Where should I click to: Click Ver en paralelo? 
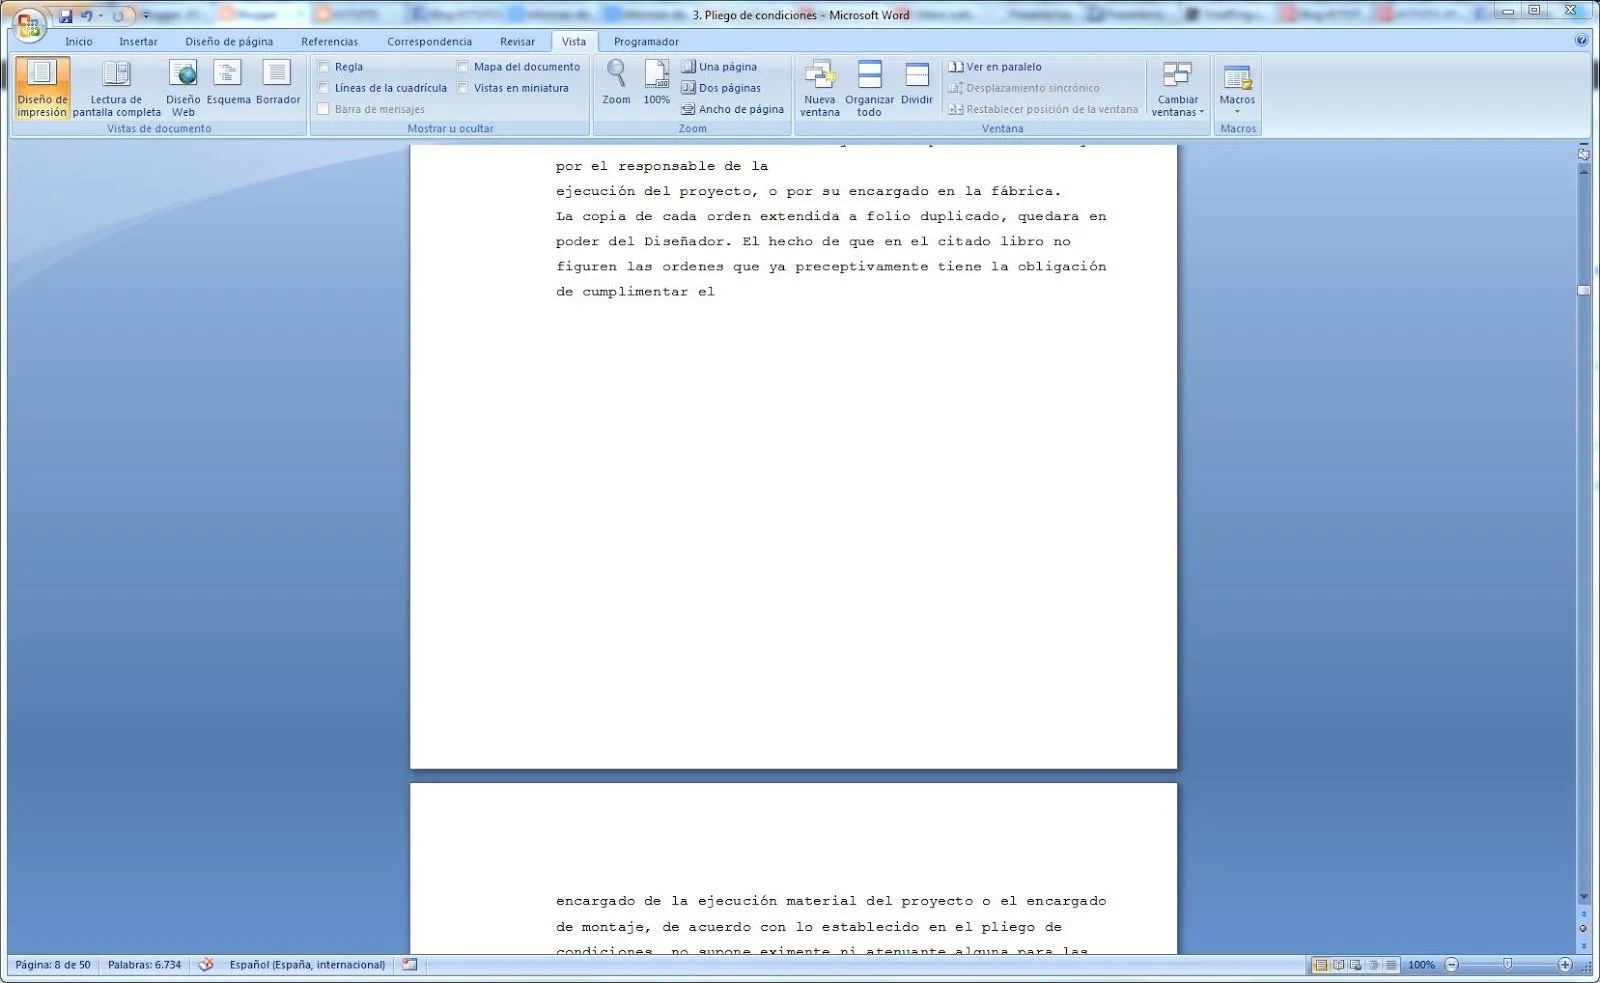click(995, 67)
